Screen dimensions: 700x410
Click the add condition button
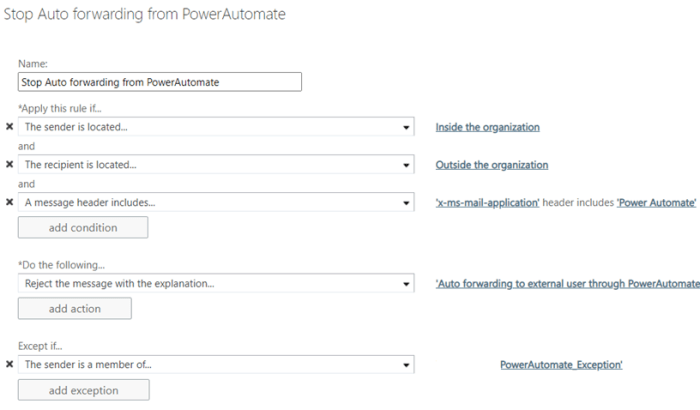pos(82,227)
